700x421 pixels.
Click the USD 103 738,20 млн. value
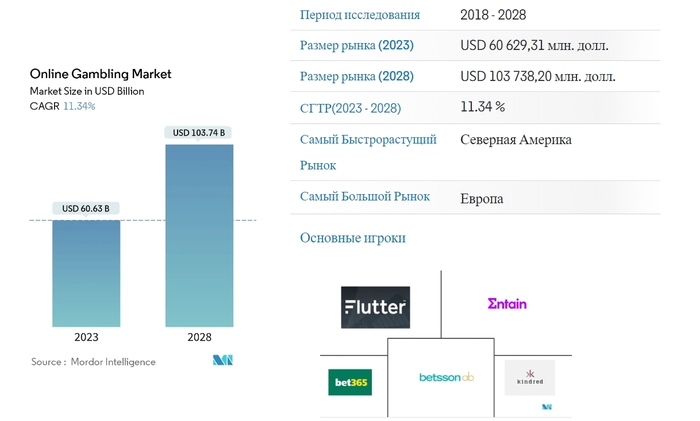click(538, 76)
